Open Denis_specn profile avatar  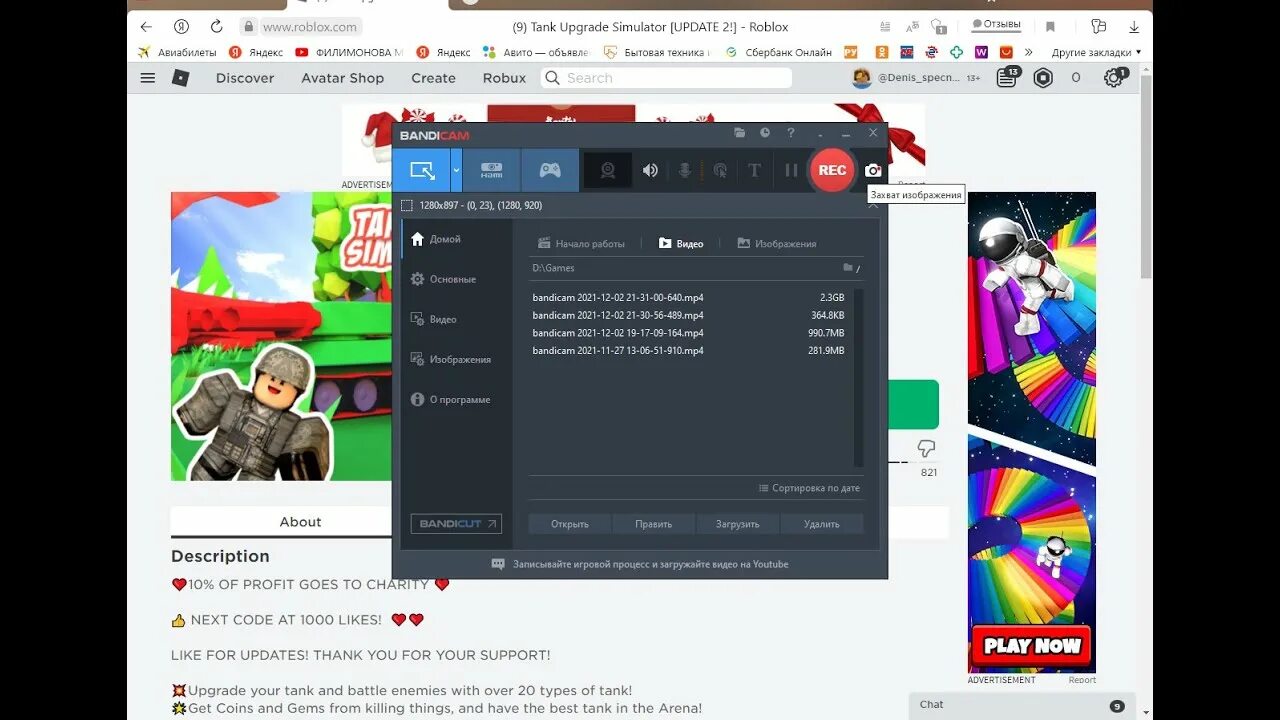click(x=861, y=78)
